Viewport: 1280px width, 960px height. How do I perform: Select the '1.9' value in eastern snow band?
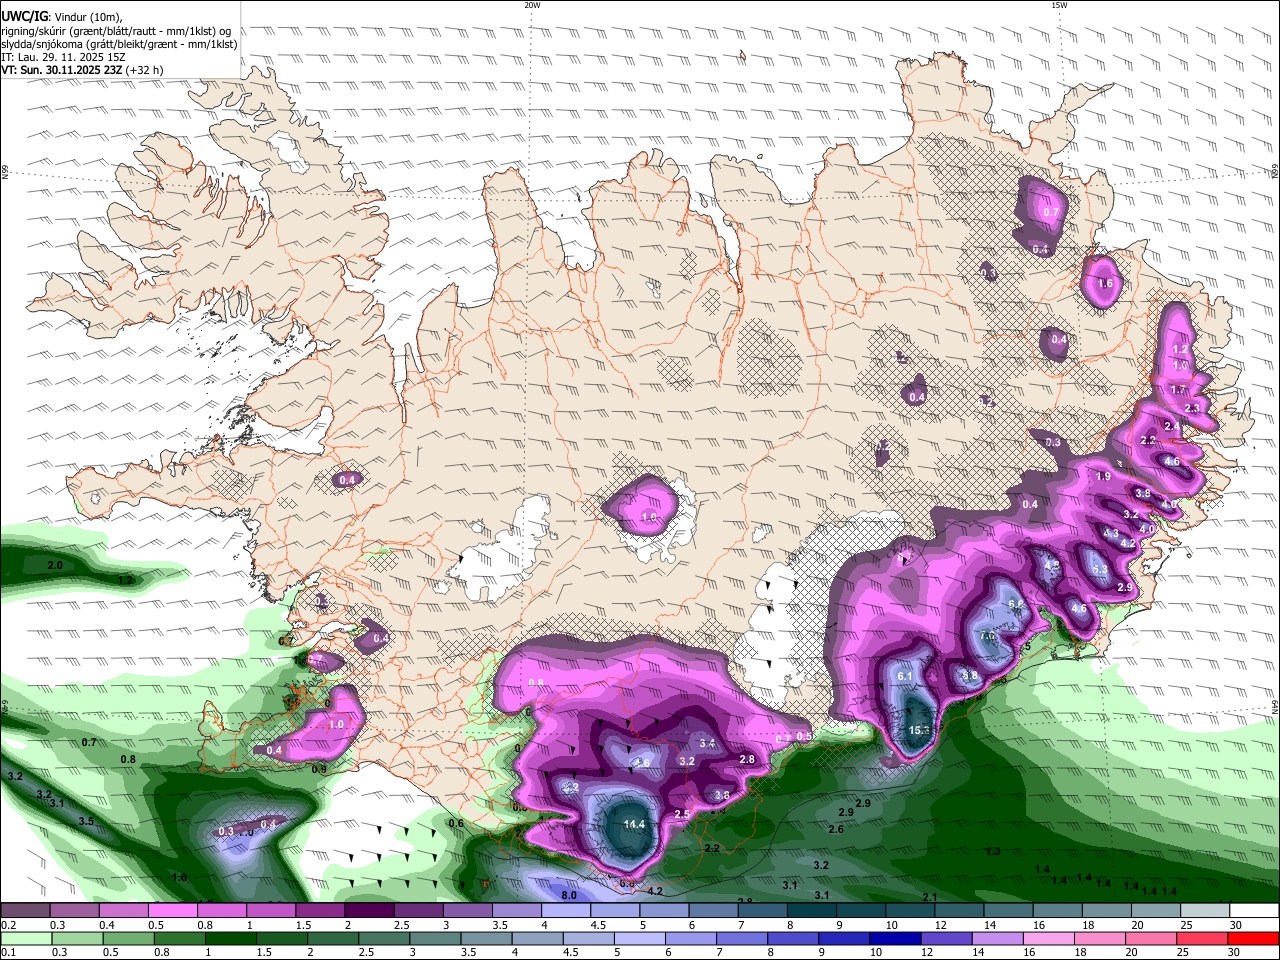(x=1104, y=476)
